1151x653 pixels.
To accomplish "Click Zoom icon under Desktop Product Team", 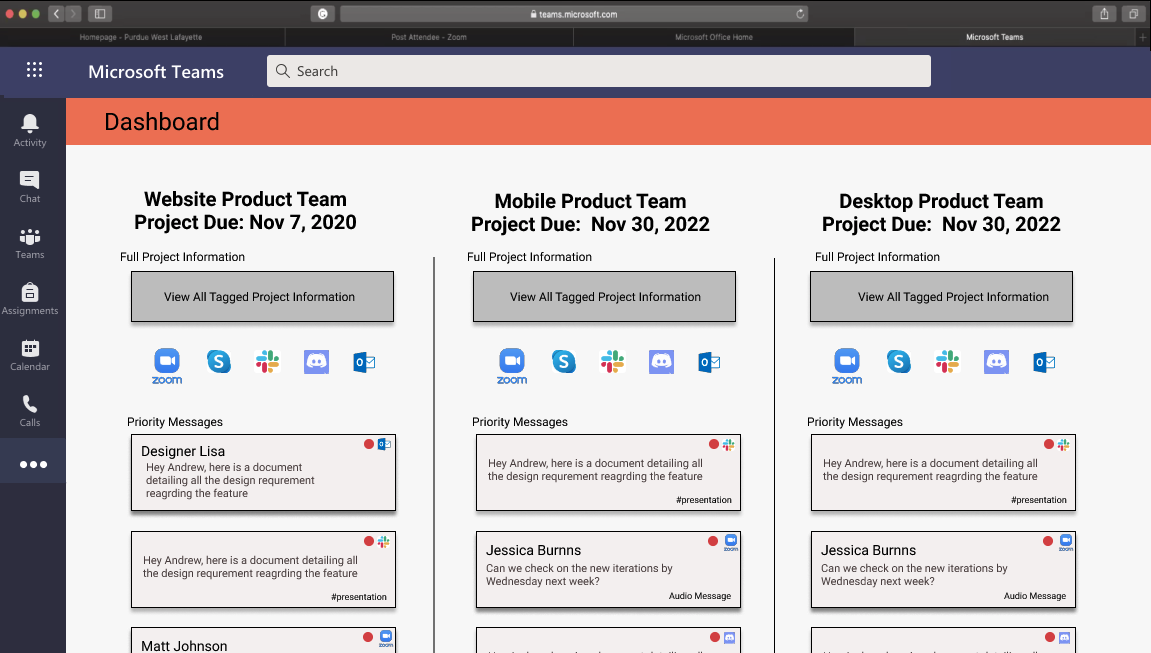I will point(846,366).
